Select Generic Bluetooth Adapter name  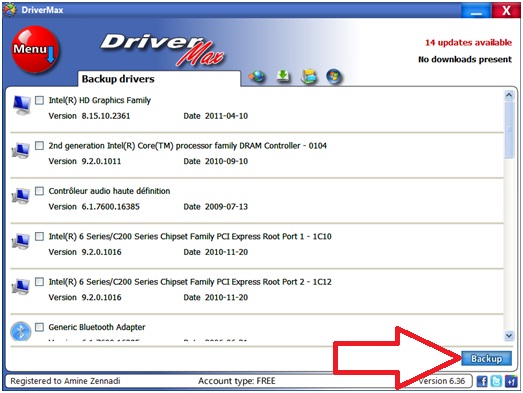coord(97,327)
